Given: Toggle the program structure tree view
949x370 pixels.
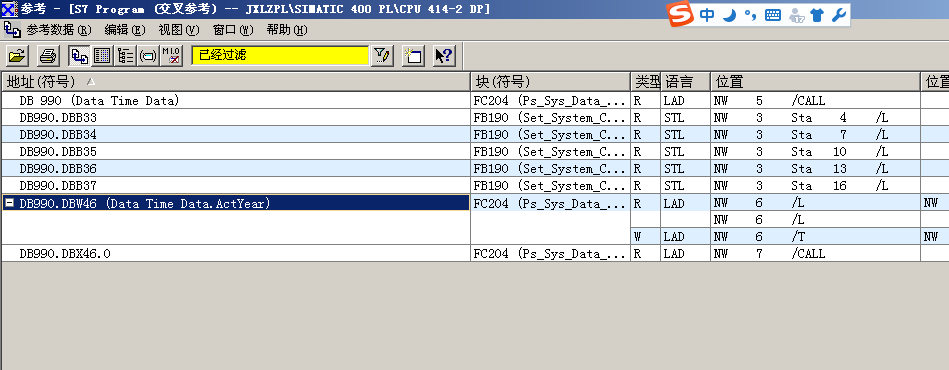Looking at the screenshot, I should point(125,56).
